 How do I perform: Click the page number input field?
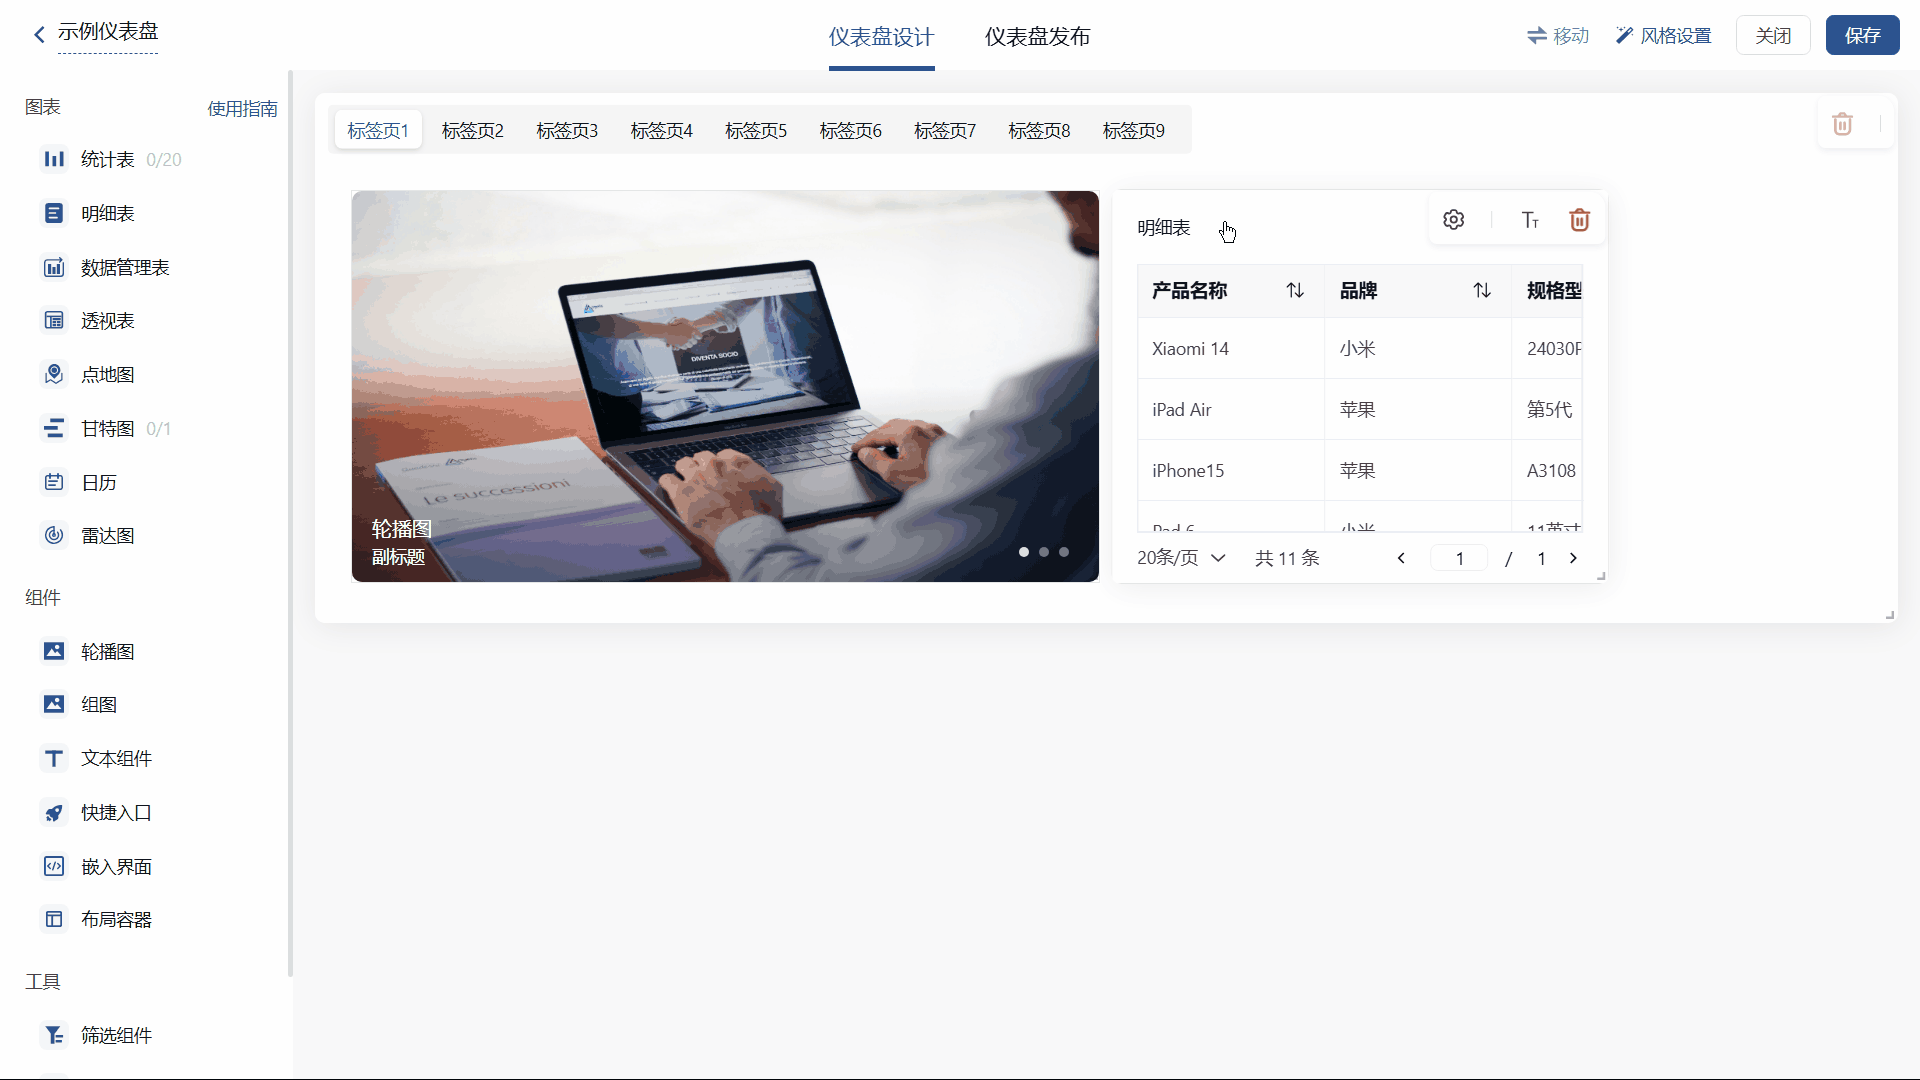(x=1459, y=558)
